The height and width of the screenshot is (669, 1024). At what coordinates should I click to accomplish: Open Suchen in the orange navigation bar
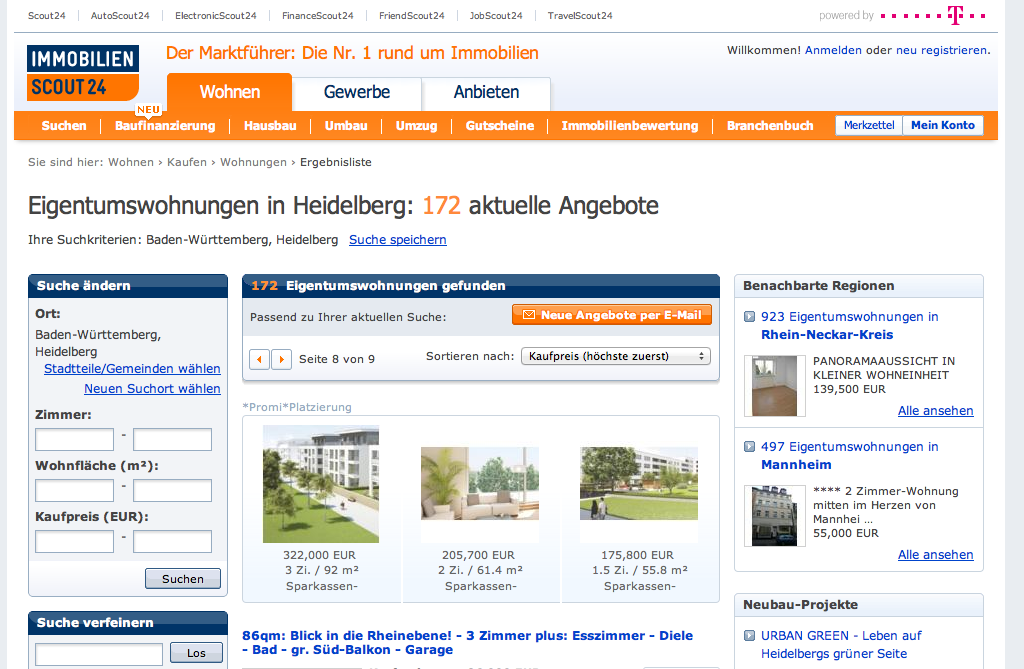64,125
